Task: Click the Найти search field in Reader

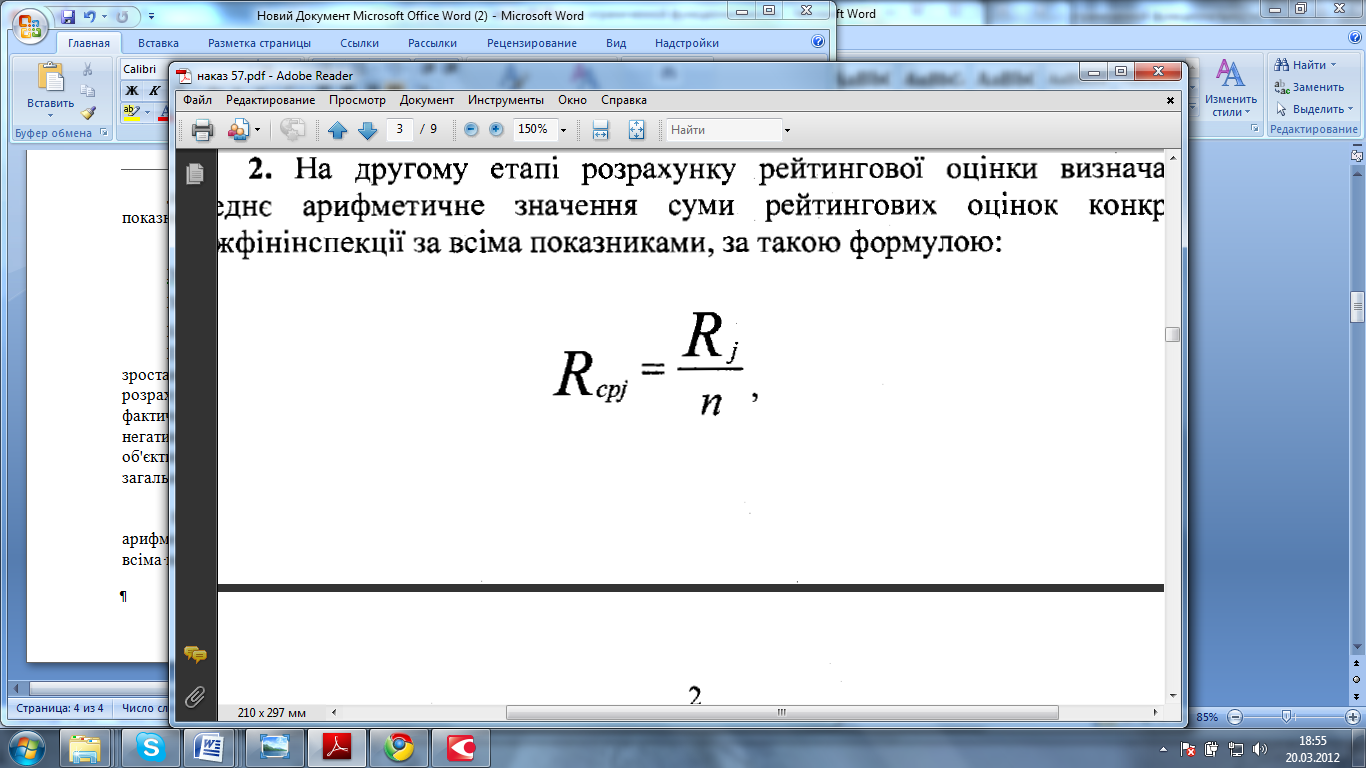Action: [x=724, y=130]
